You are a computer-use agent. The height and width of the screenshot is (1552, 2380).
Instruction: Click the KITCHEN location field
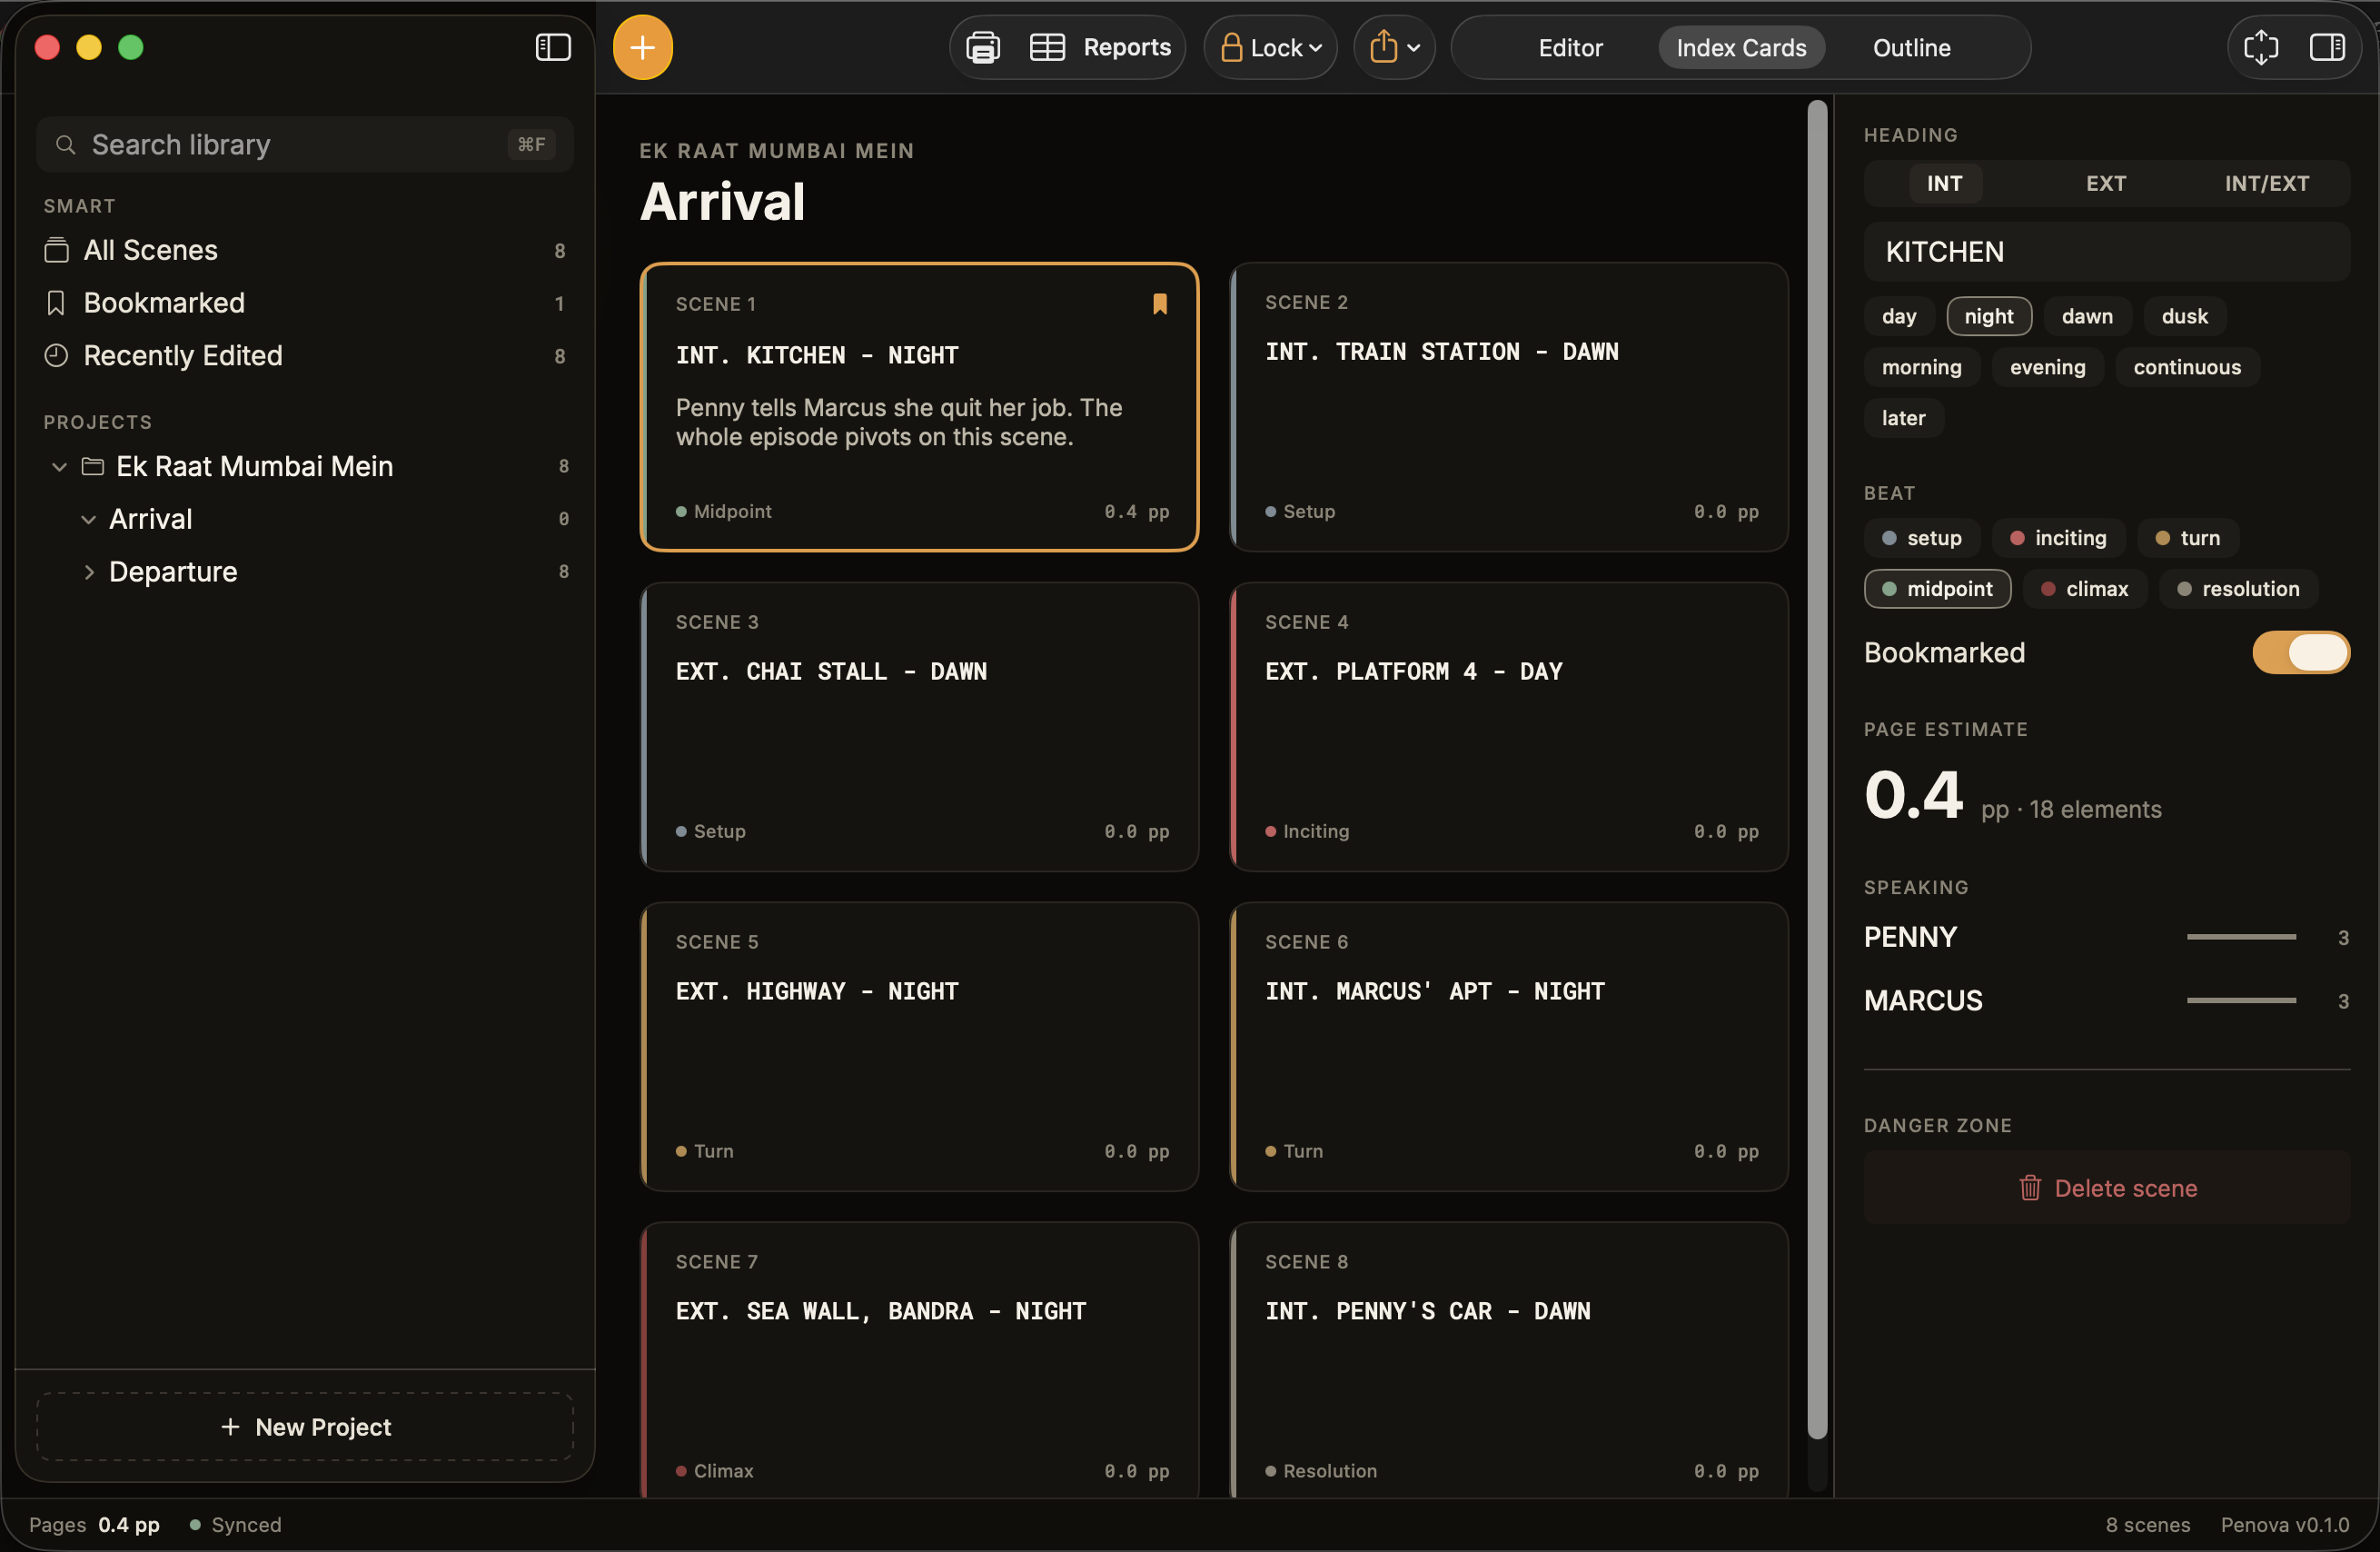tap(2106, 252)
